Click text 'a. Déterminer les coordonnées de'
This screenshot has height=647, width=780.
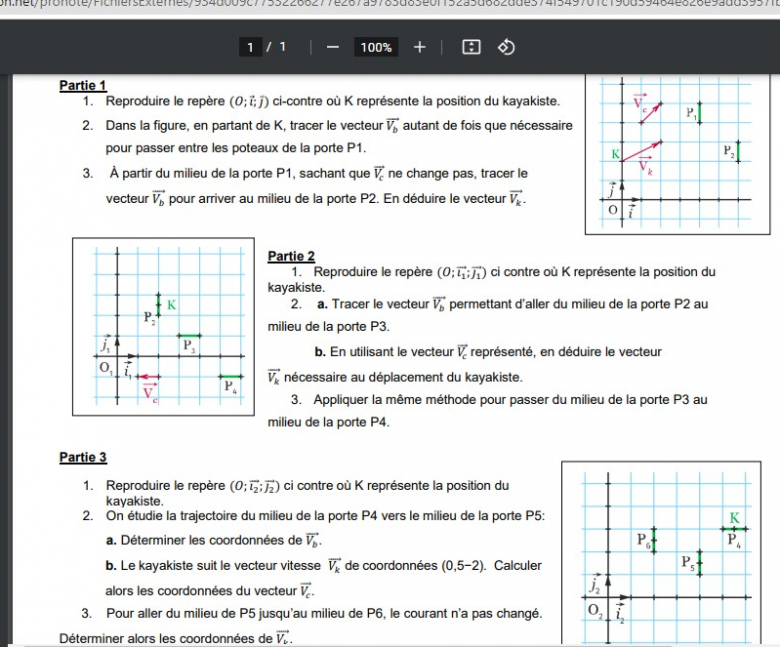click(204, 540)
